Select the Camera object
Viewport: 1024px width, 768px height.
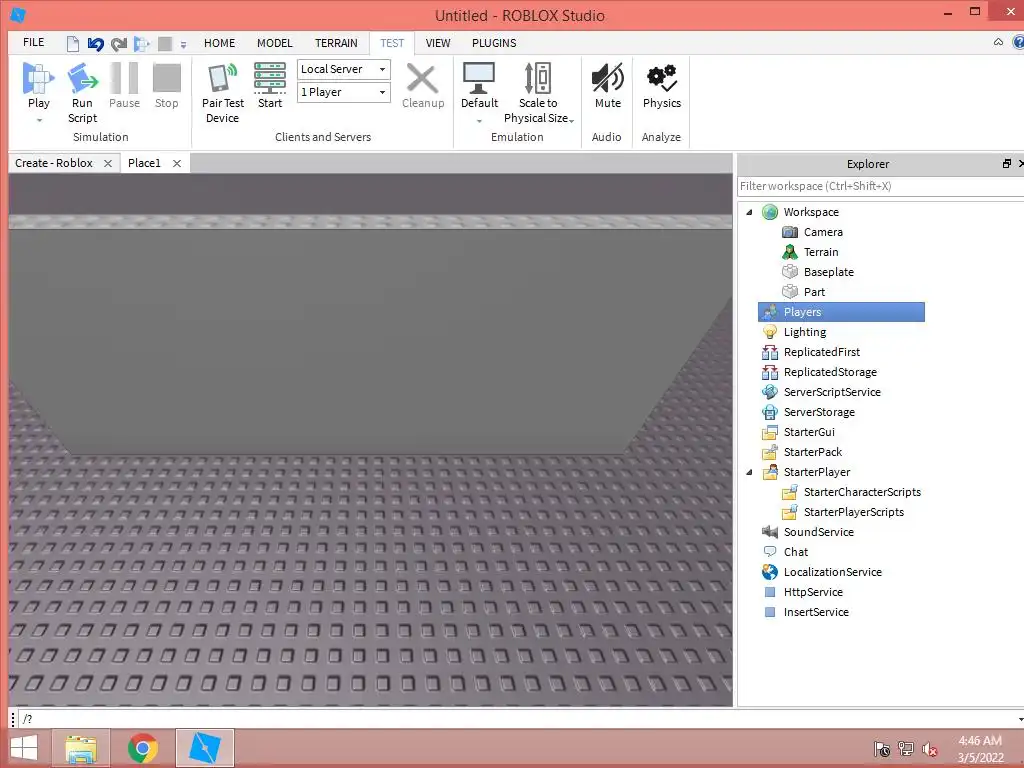click(x=823, y=232)
